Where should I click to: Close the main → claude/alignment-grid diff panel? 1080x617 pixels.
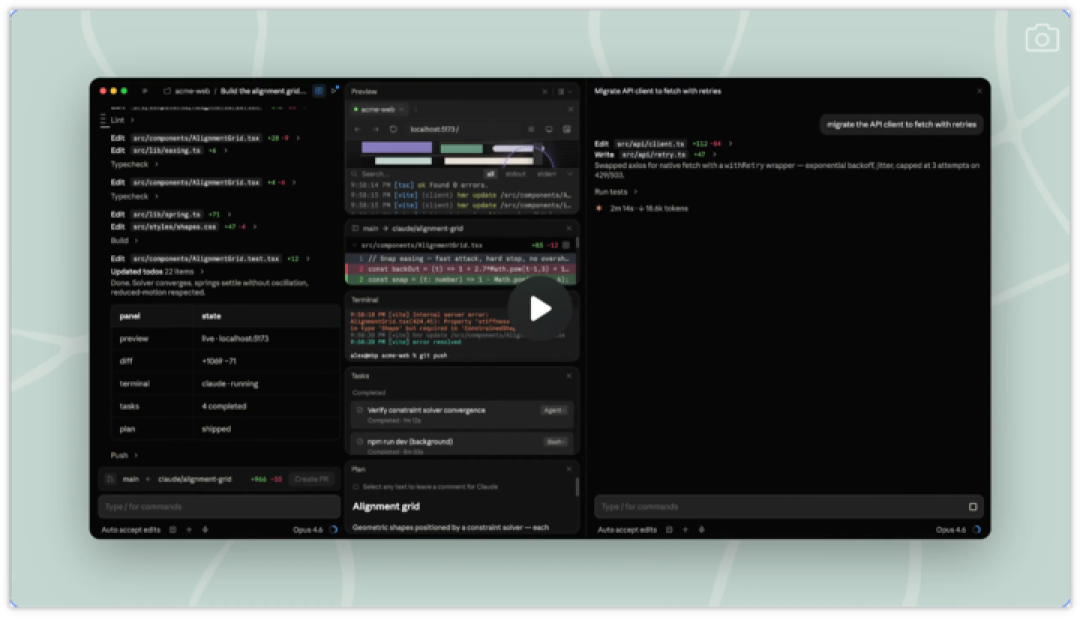coord(569,228)
